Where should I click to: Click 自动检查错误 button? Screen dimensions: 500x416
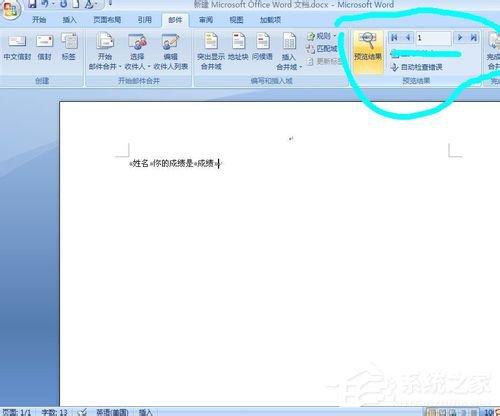point(417,67)
